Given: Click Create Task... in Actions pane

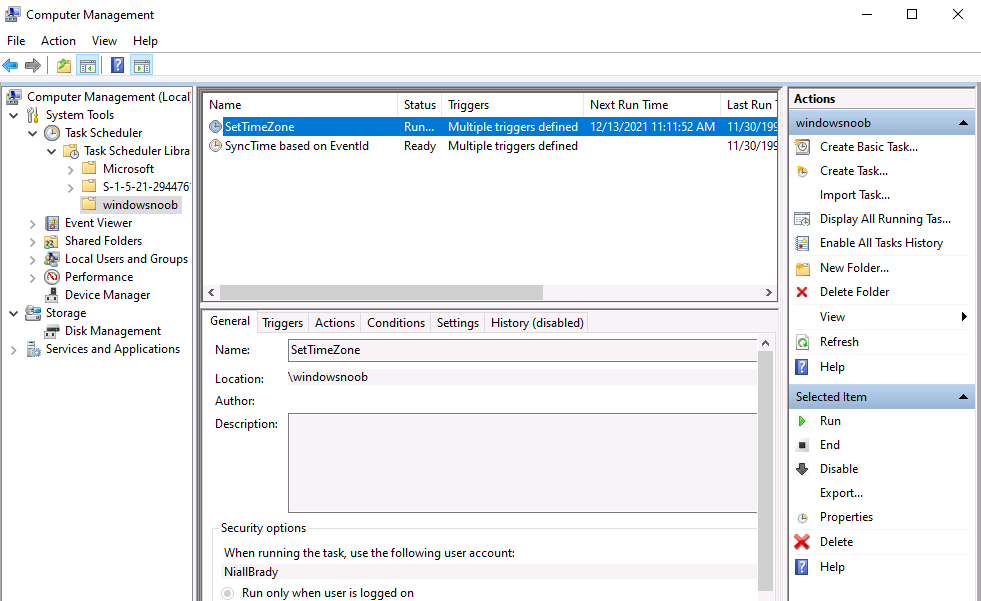Looking at the screenshot, I should [x=853, y=171].
